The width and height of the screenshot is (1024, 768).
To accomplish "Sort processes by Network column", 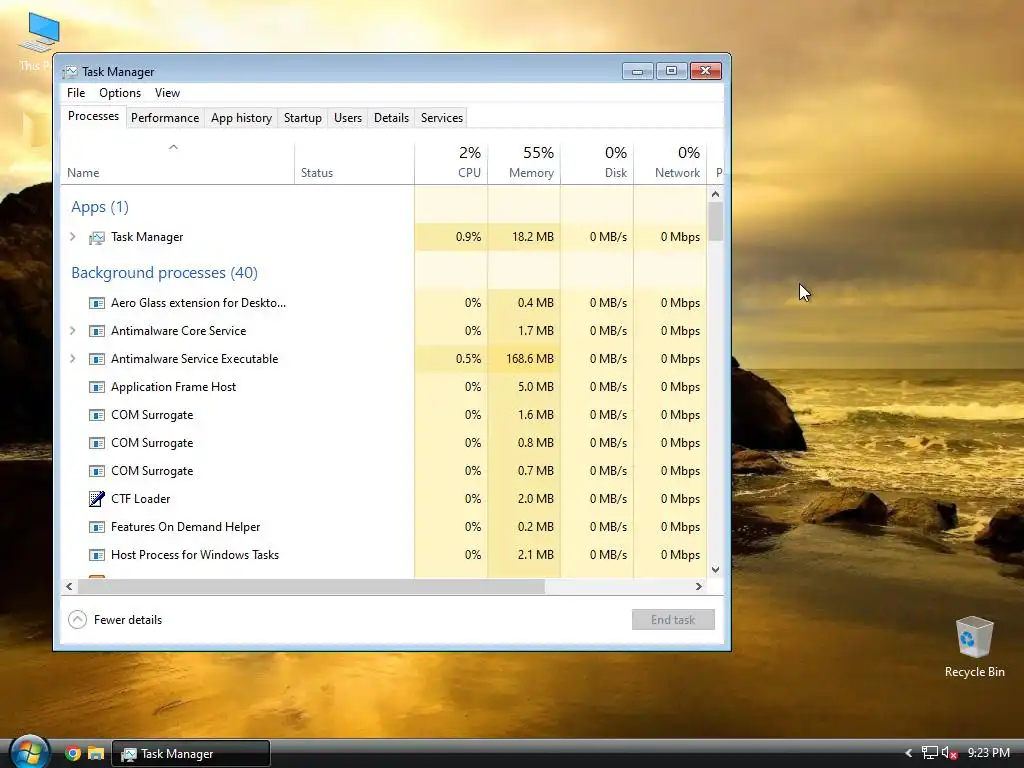I will point(670,163).
